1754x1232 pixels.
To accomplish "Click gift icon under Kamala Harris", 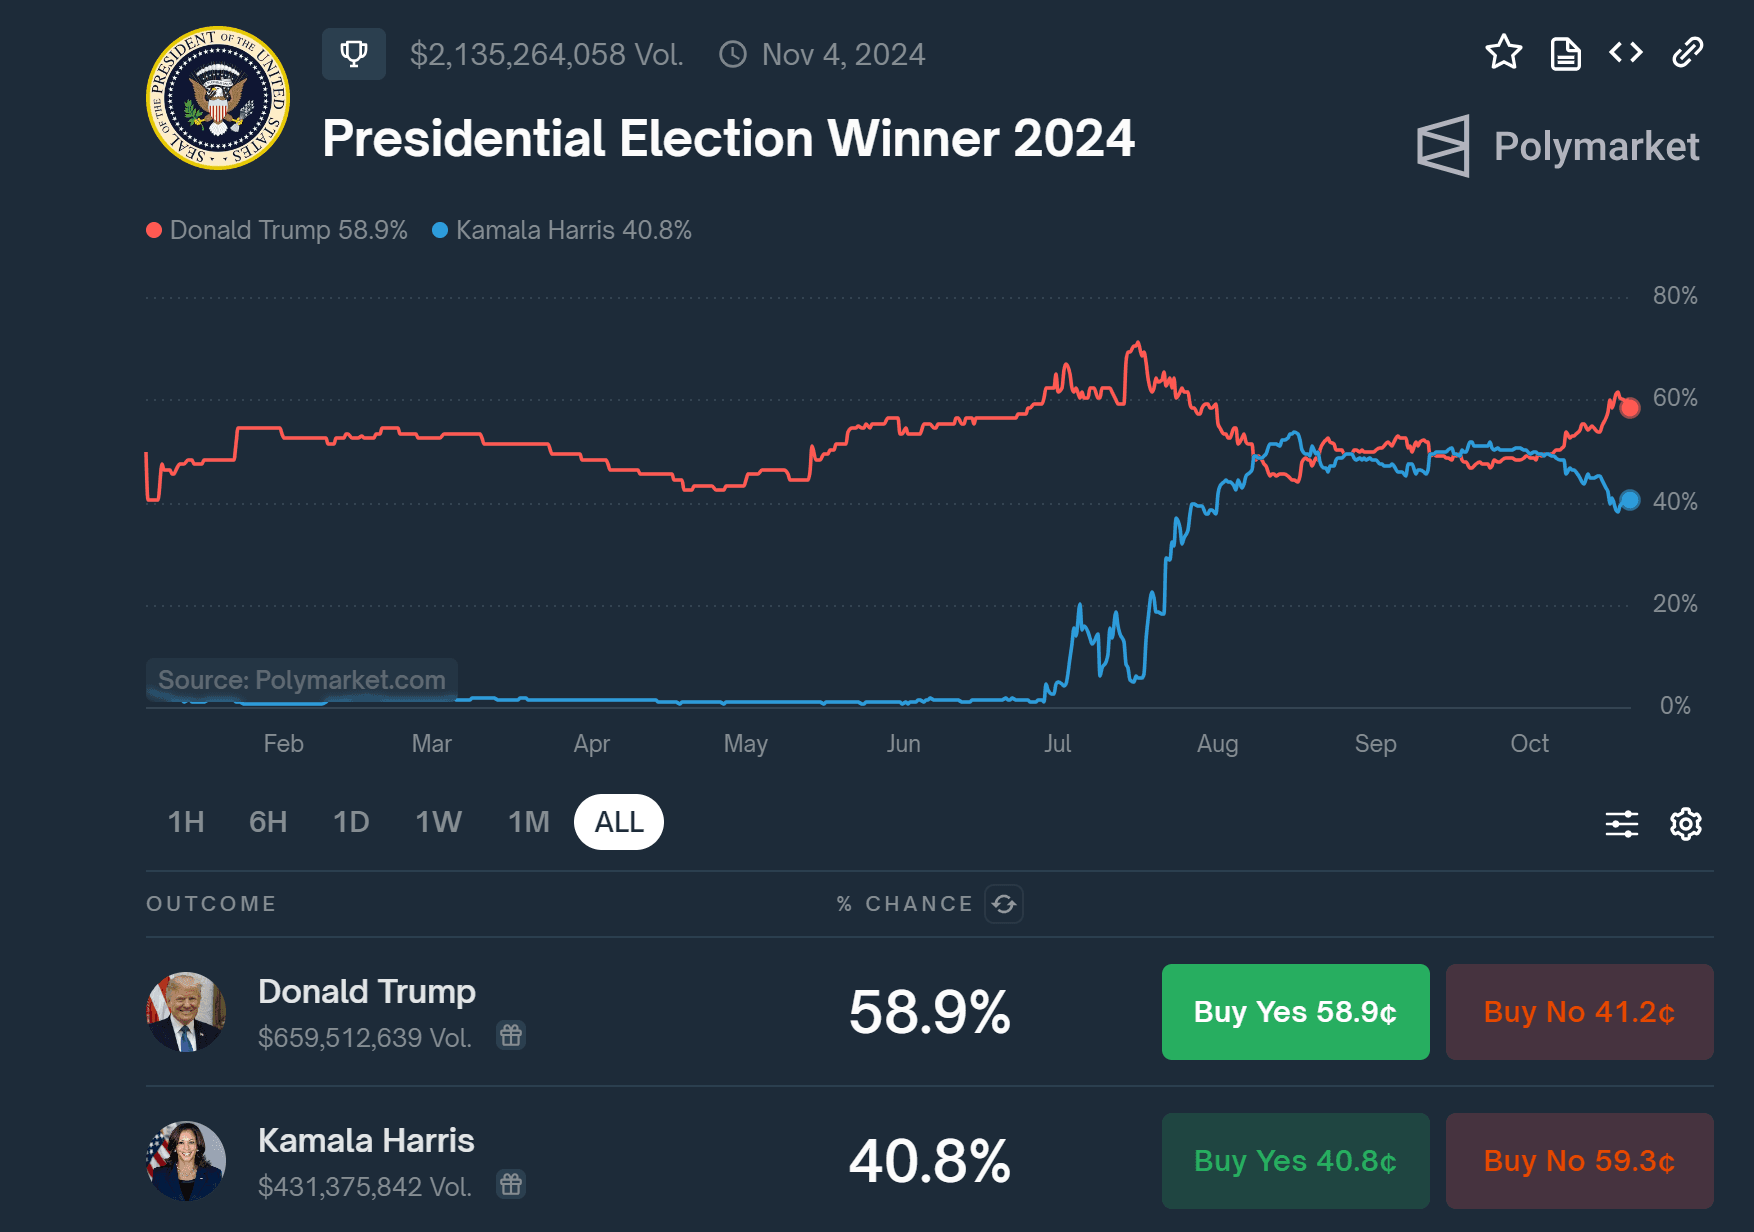I will pos(511,1185).
